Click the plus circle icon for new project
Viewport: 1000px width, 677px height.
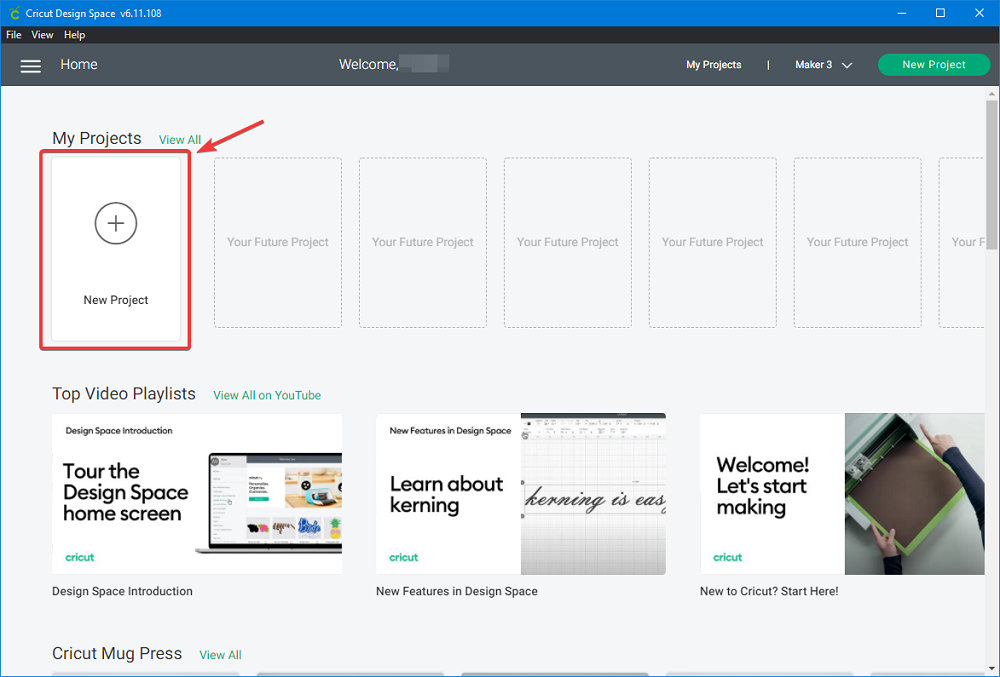click(x=115, y=223)
